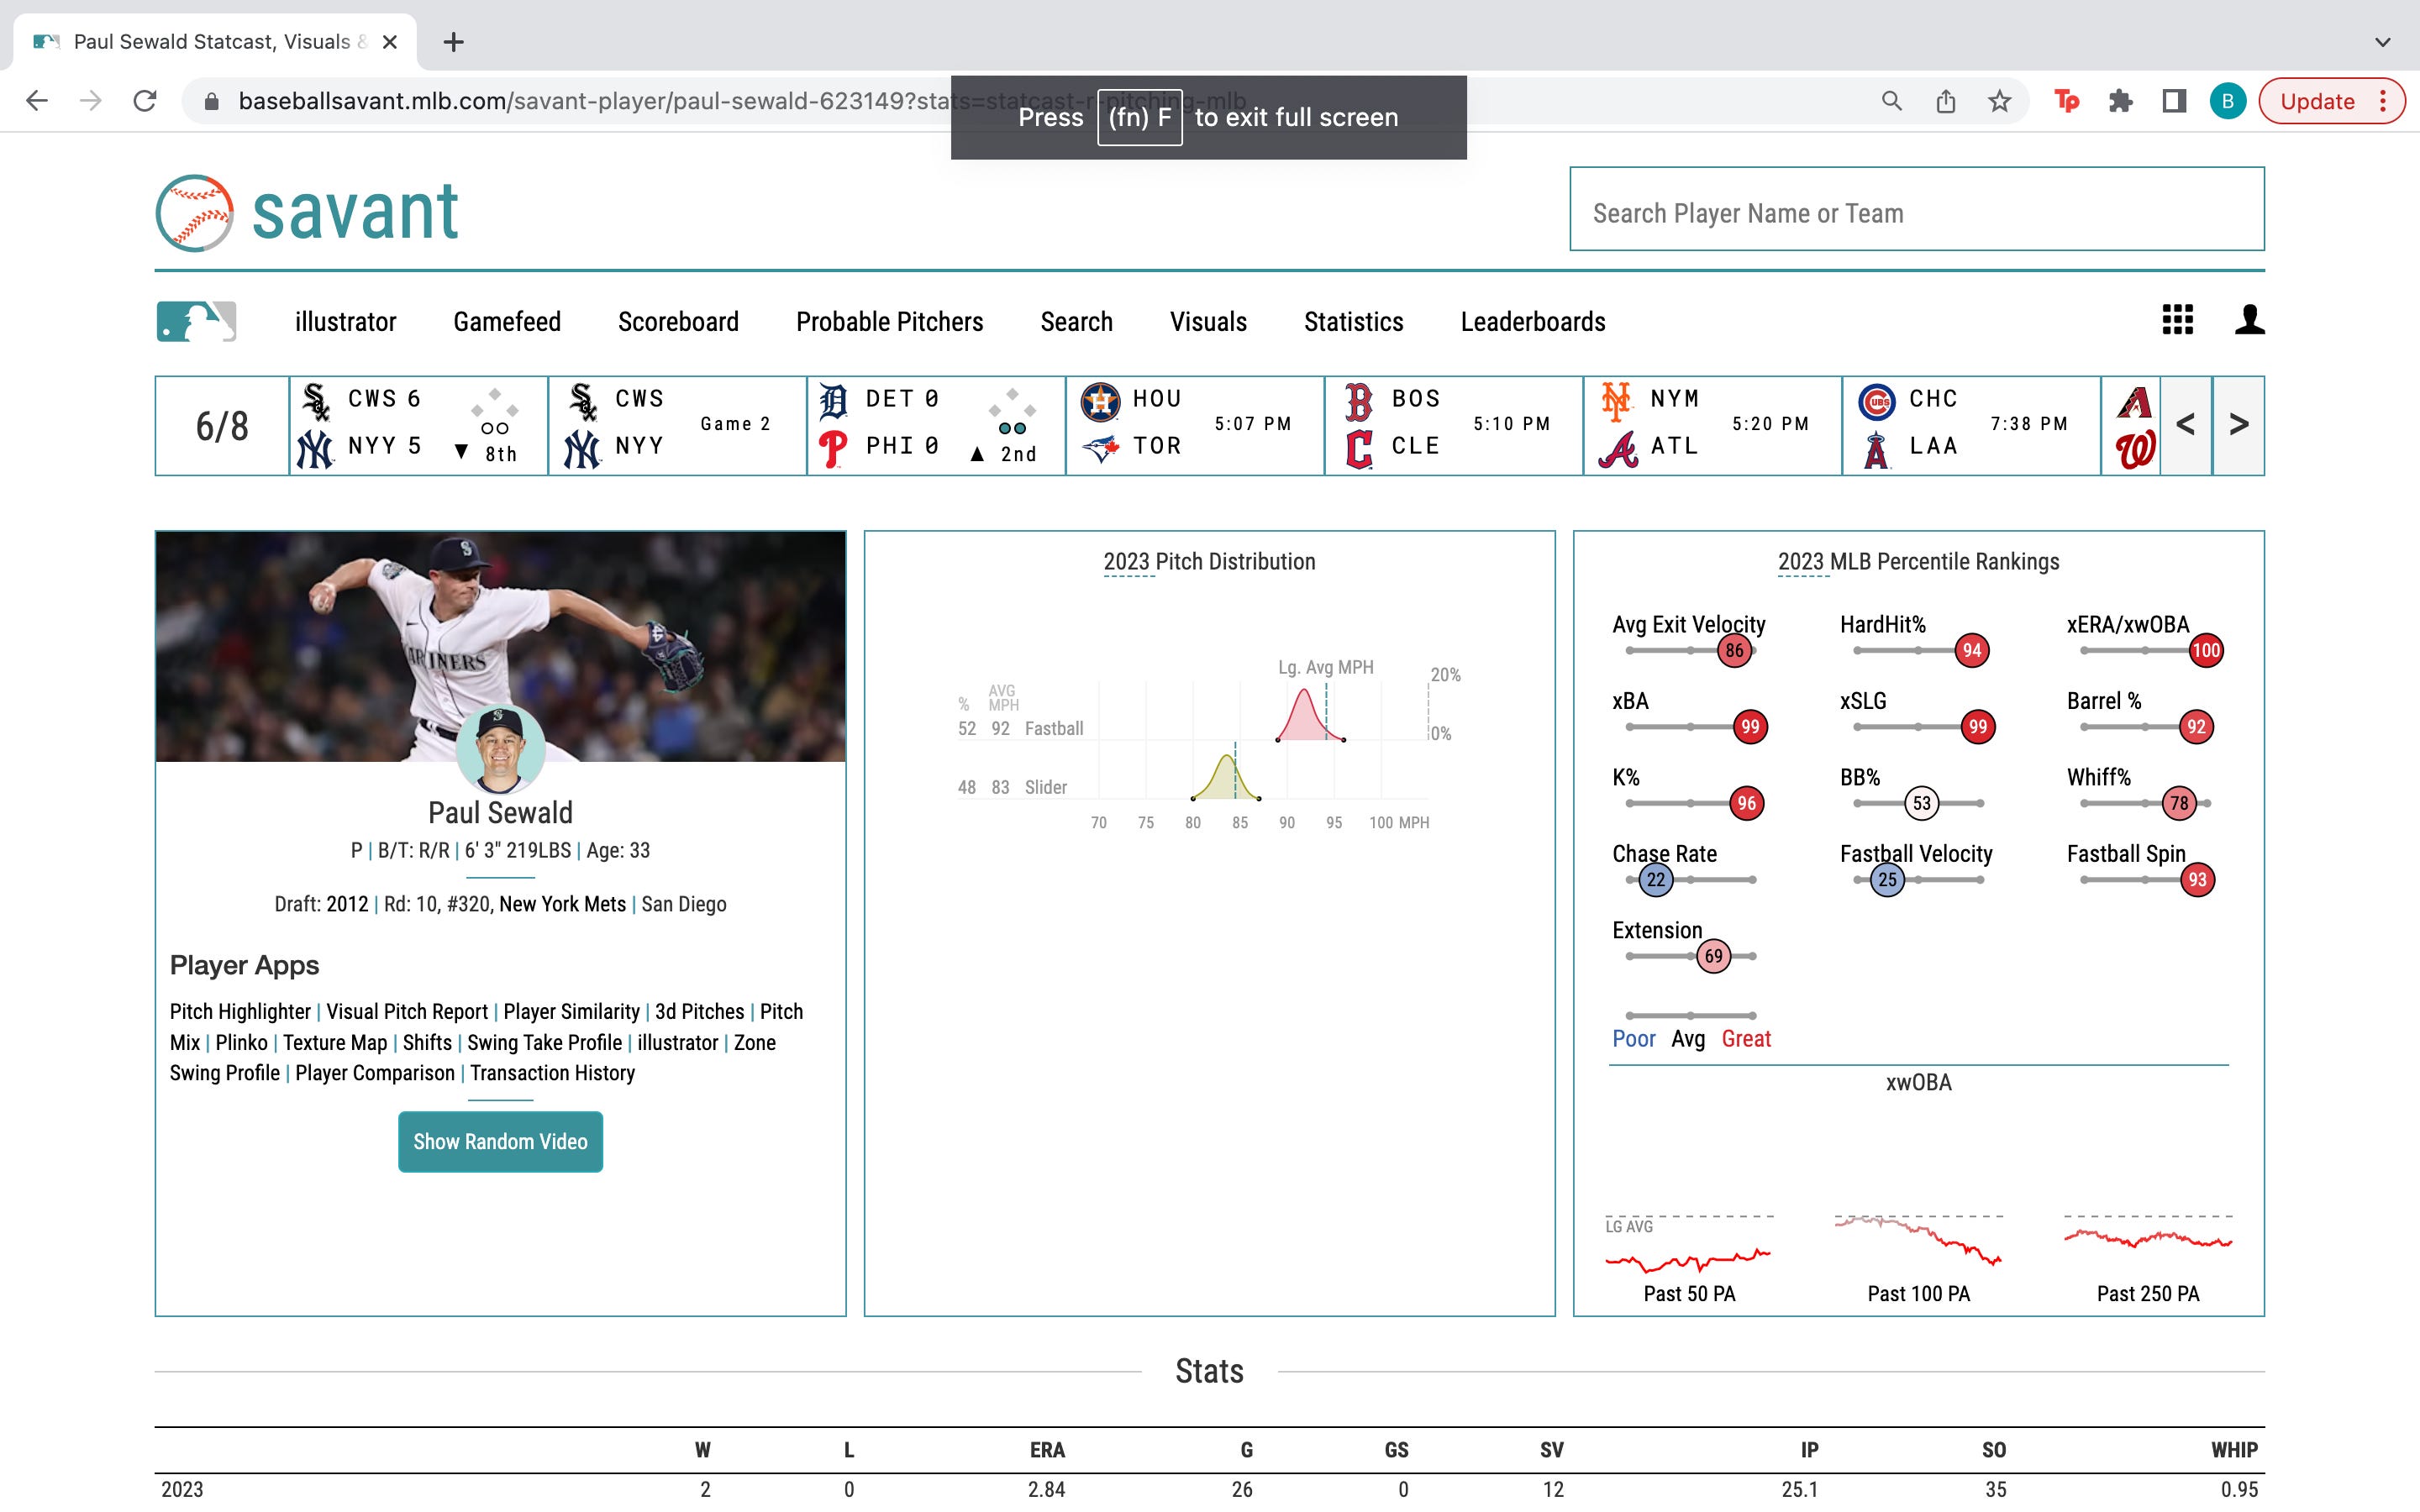Image resolution: width=2420 pixels, height=1512 pixels.
Task: Show previous scoreboard games arrow
Action: point(2186,425)
